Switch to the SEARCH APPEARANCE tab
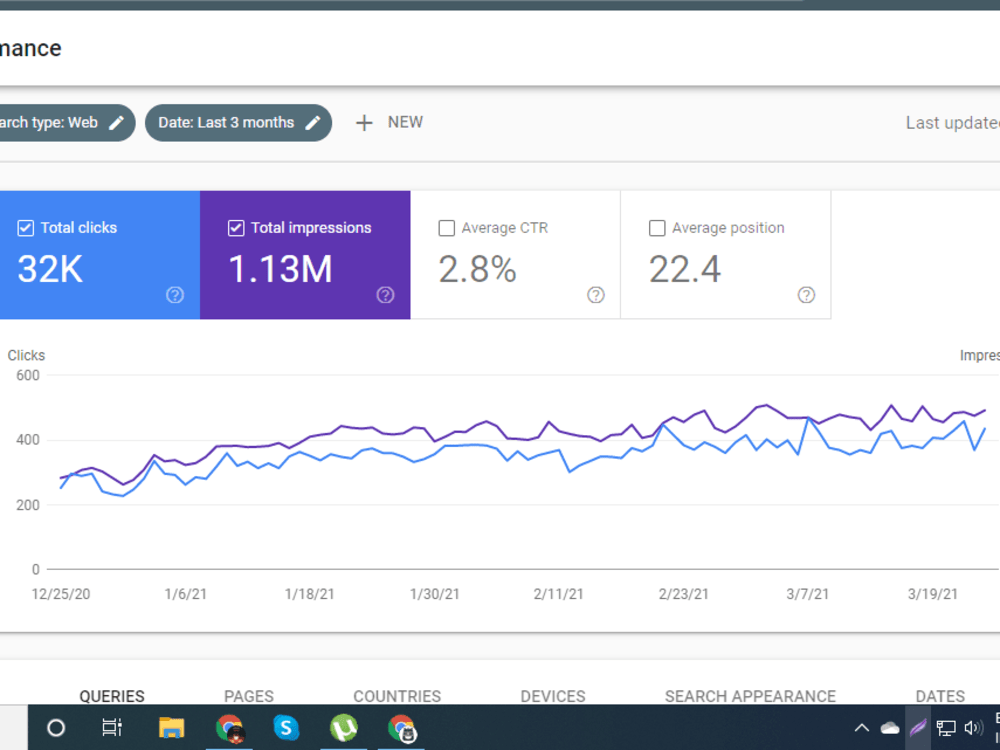 (750, 696)
